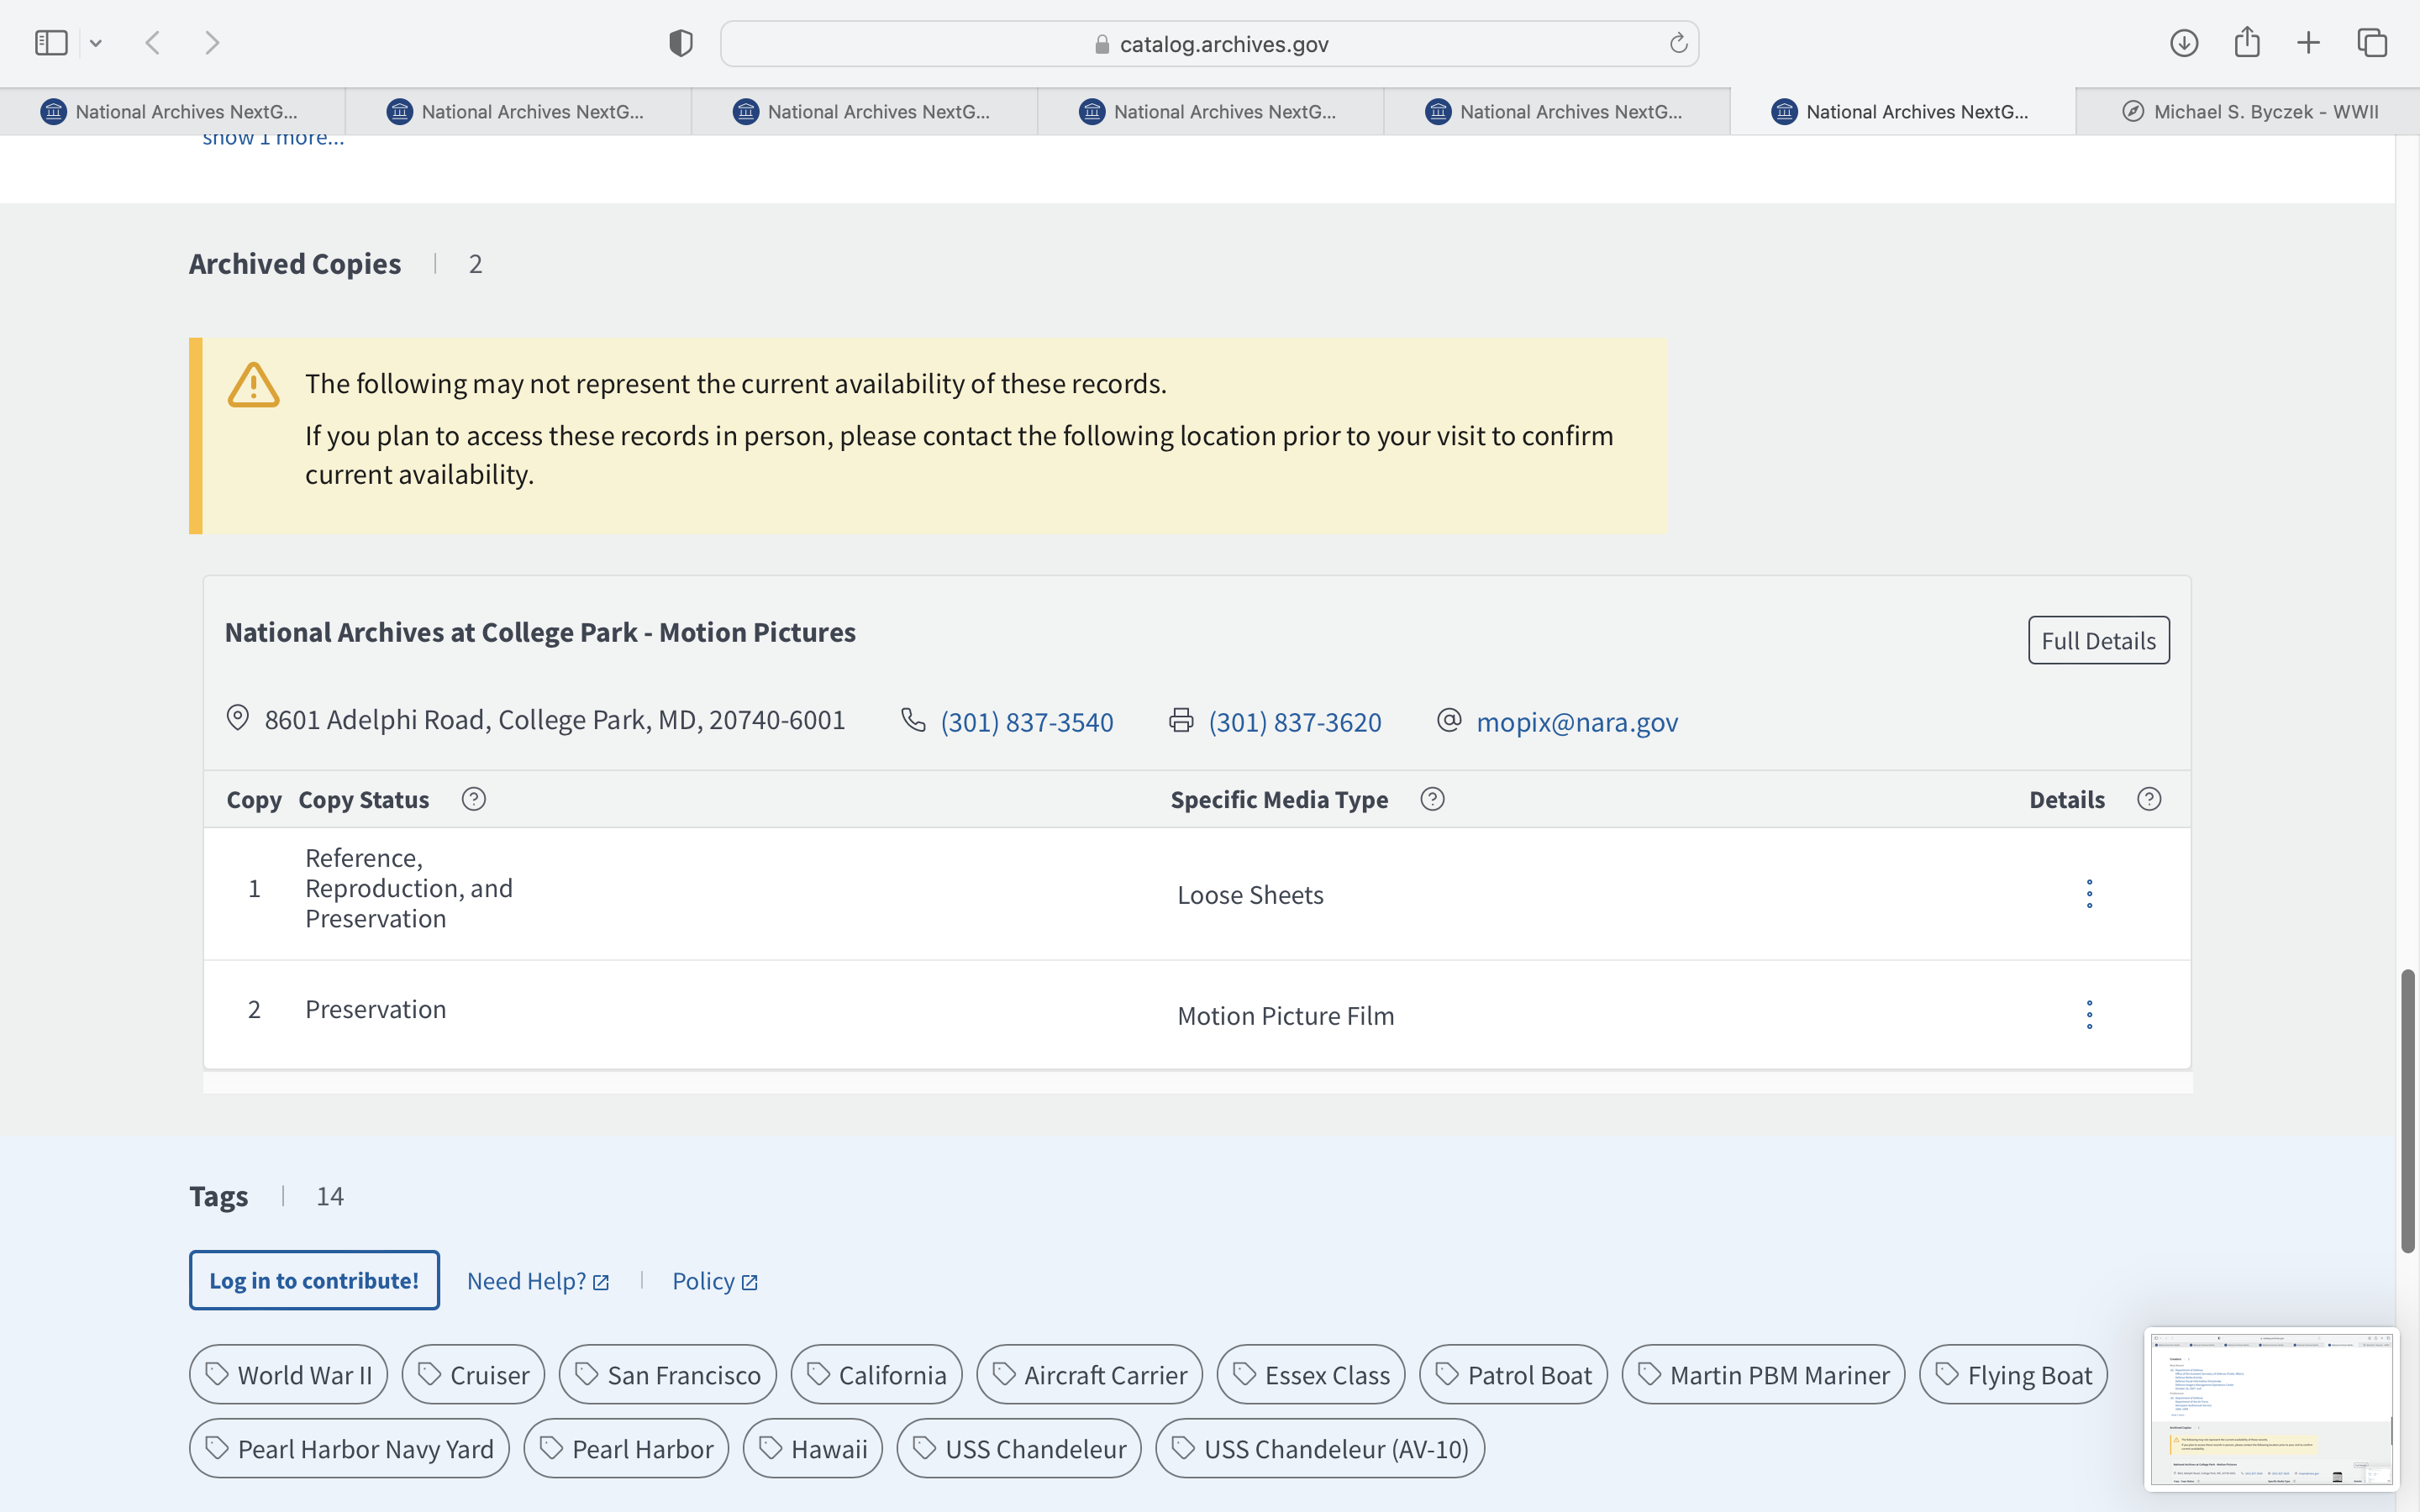Click the Specific Media Type help icon
The height and width of the screenshot is (1512, 2420).
point(1432,799)
